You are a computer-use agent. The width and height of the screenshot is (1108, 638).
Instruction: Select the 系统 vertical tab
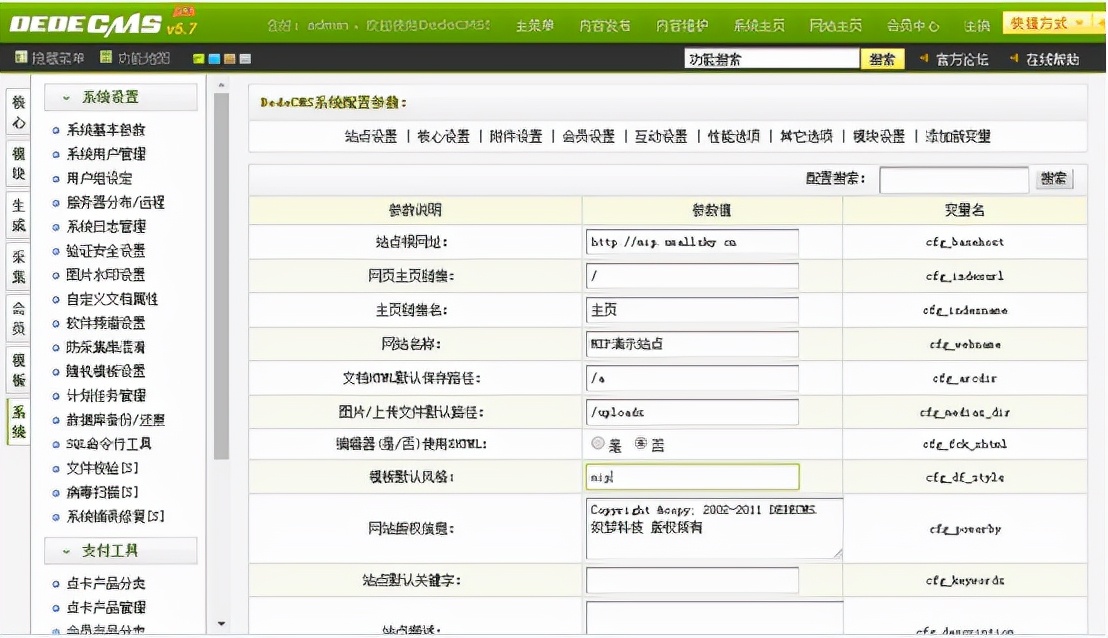coord(18,422)
